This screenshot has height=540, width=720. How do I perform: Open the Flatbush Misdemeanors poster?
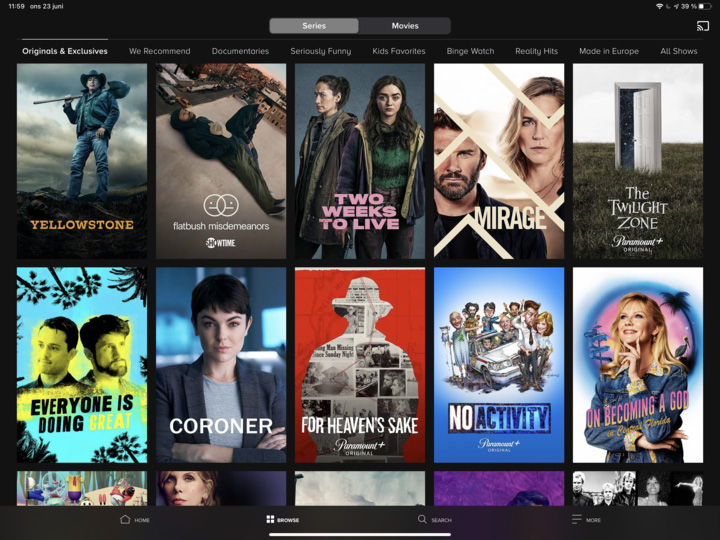tap(221, 161)
